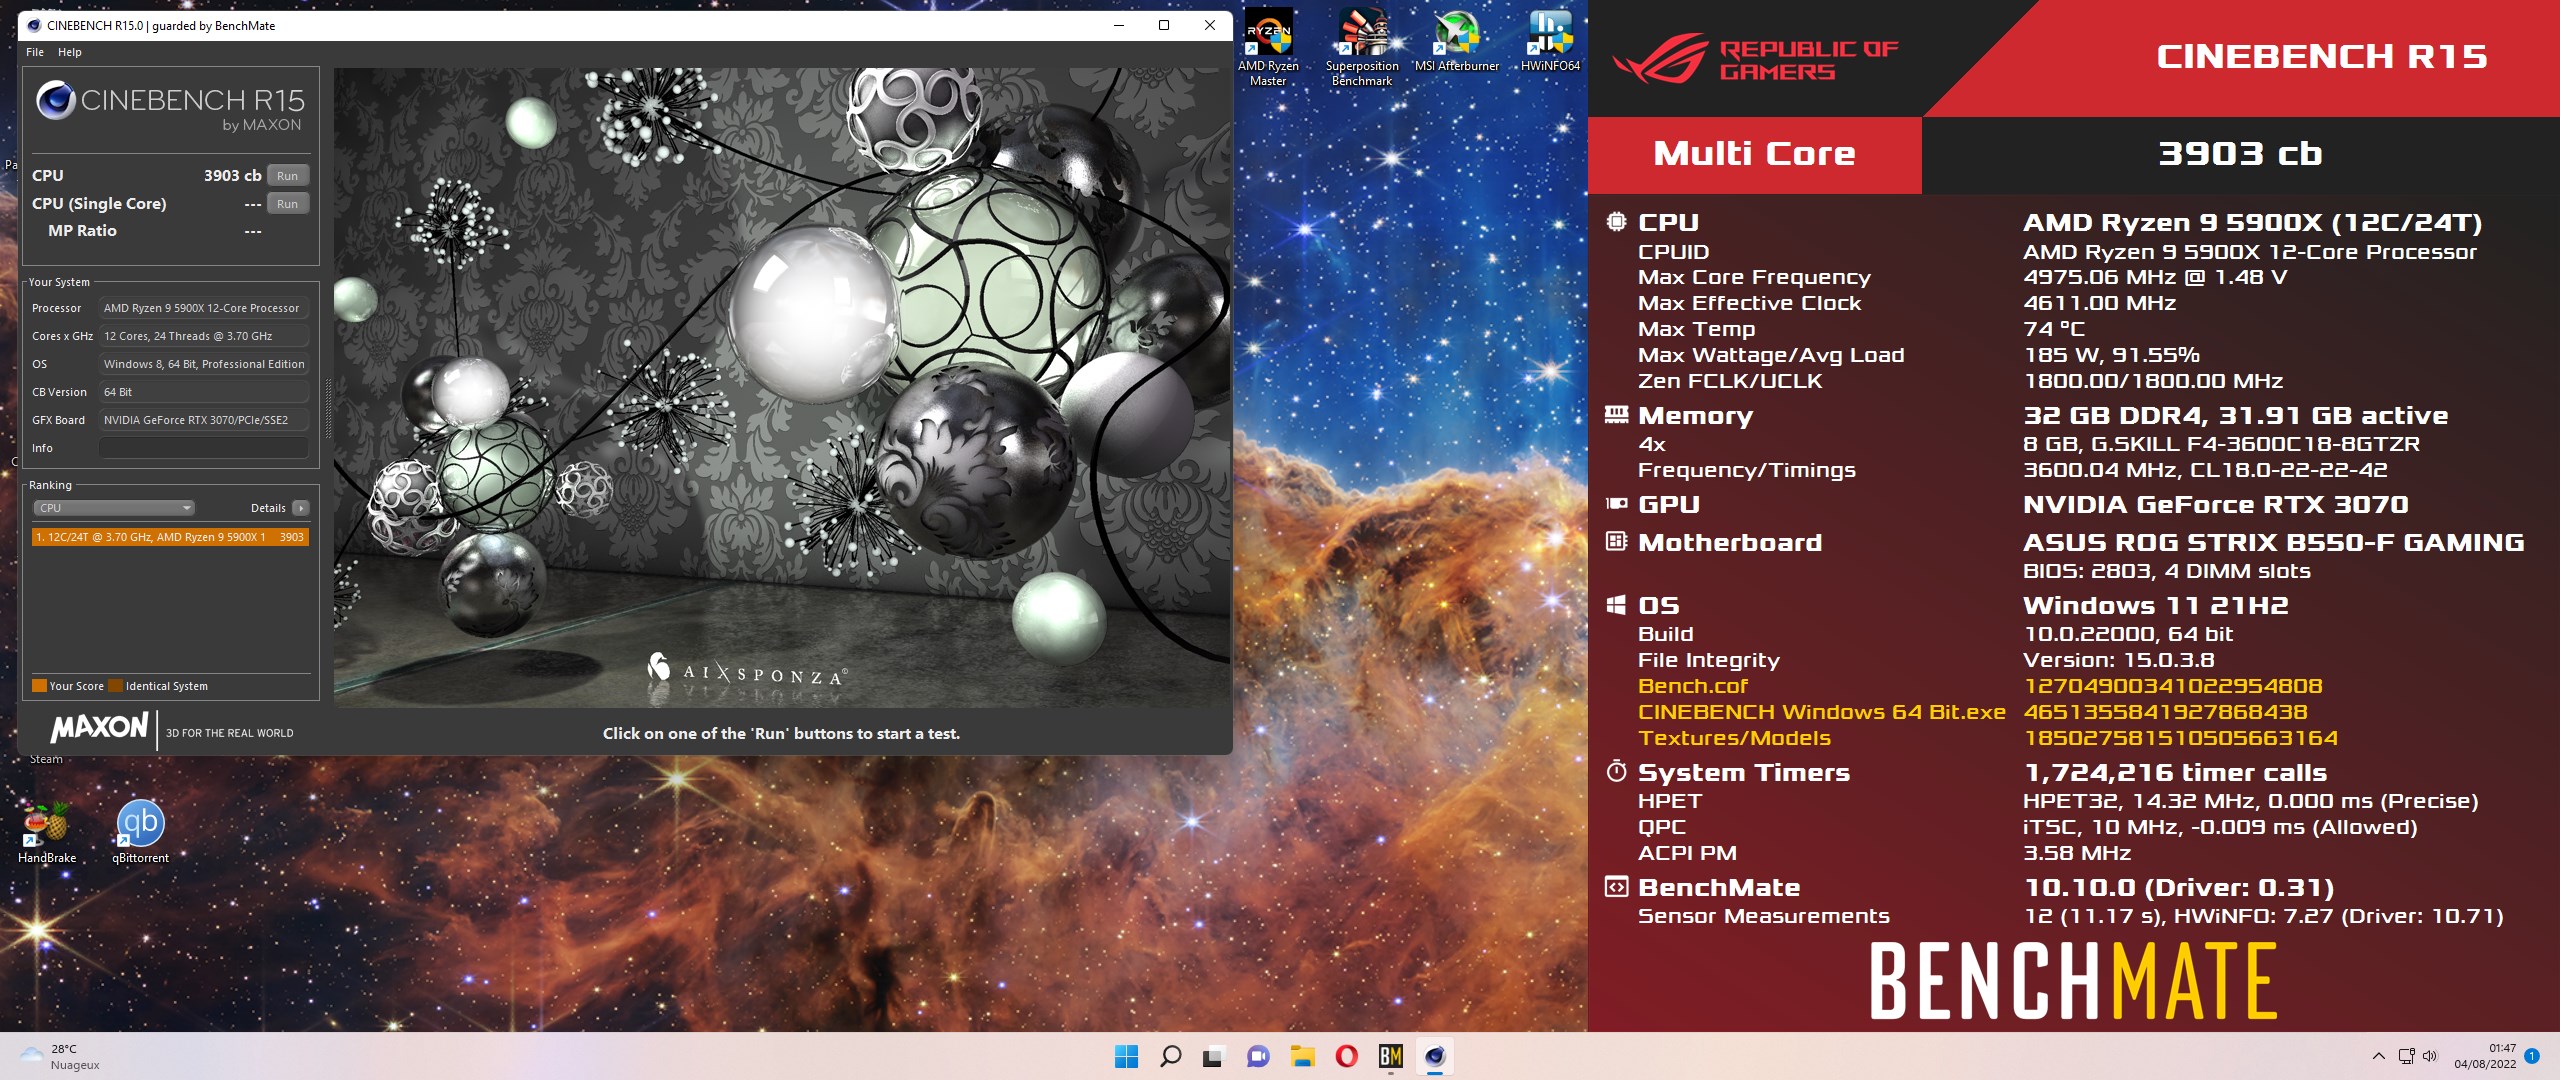Viewport: 2560px width, 1080px height.
Task: Open qBittorrent desktop shortcut
Action: click(140, 833)
